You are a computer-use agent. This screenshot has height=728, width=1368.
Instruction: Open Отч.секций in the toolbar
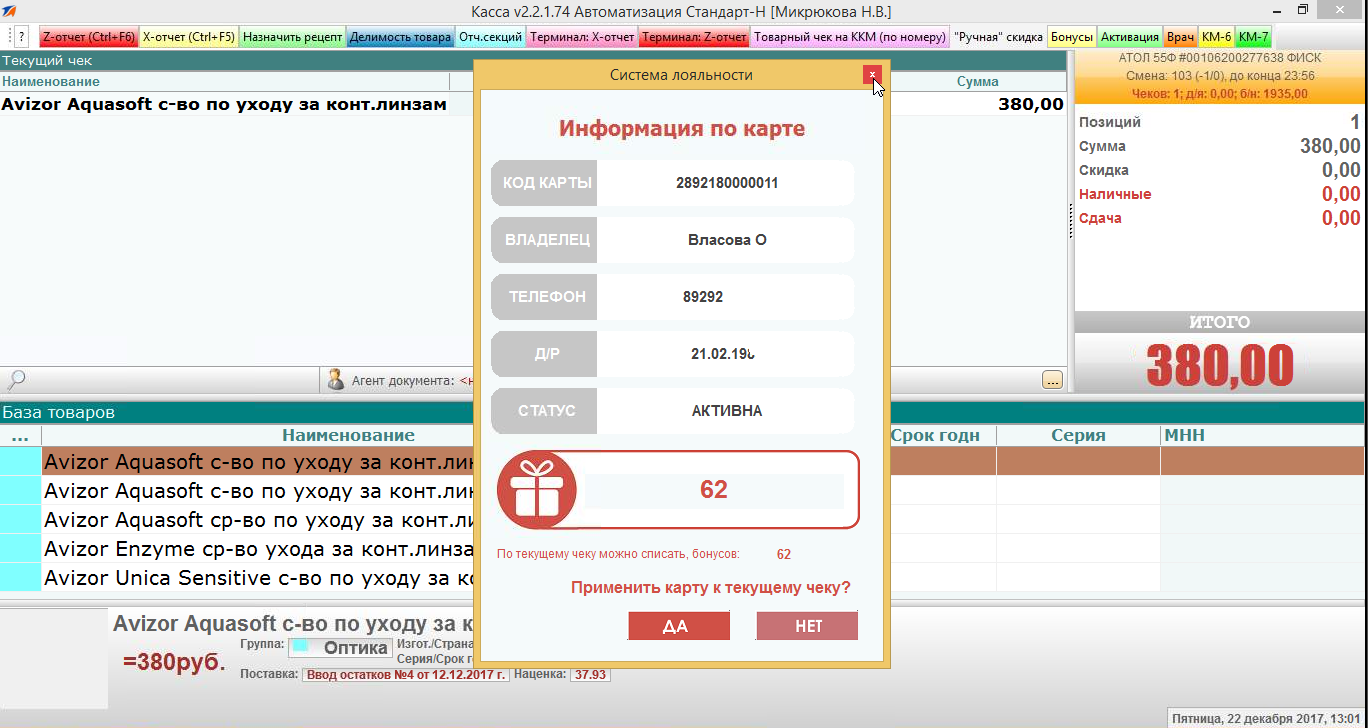(x=490, y=37)
